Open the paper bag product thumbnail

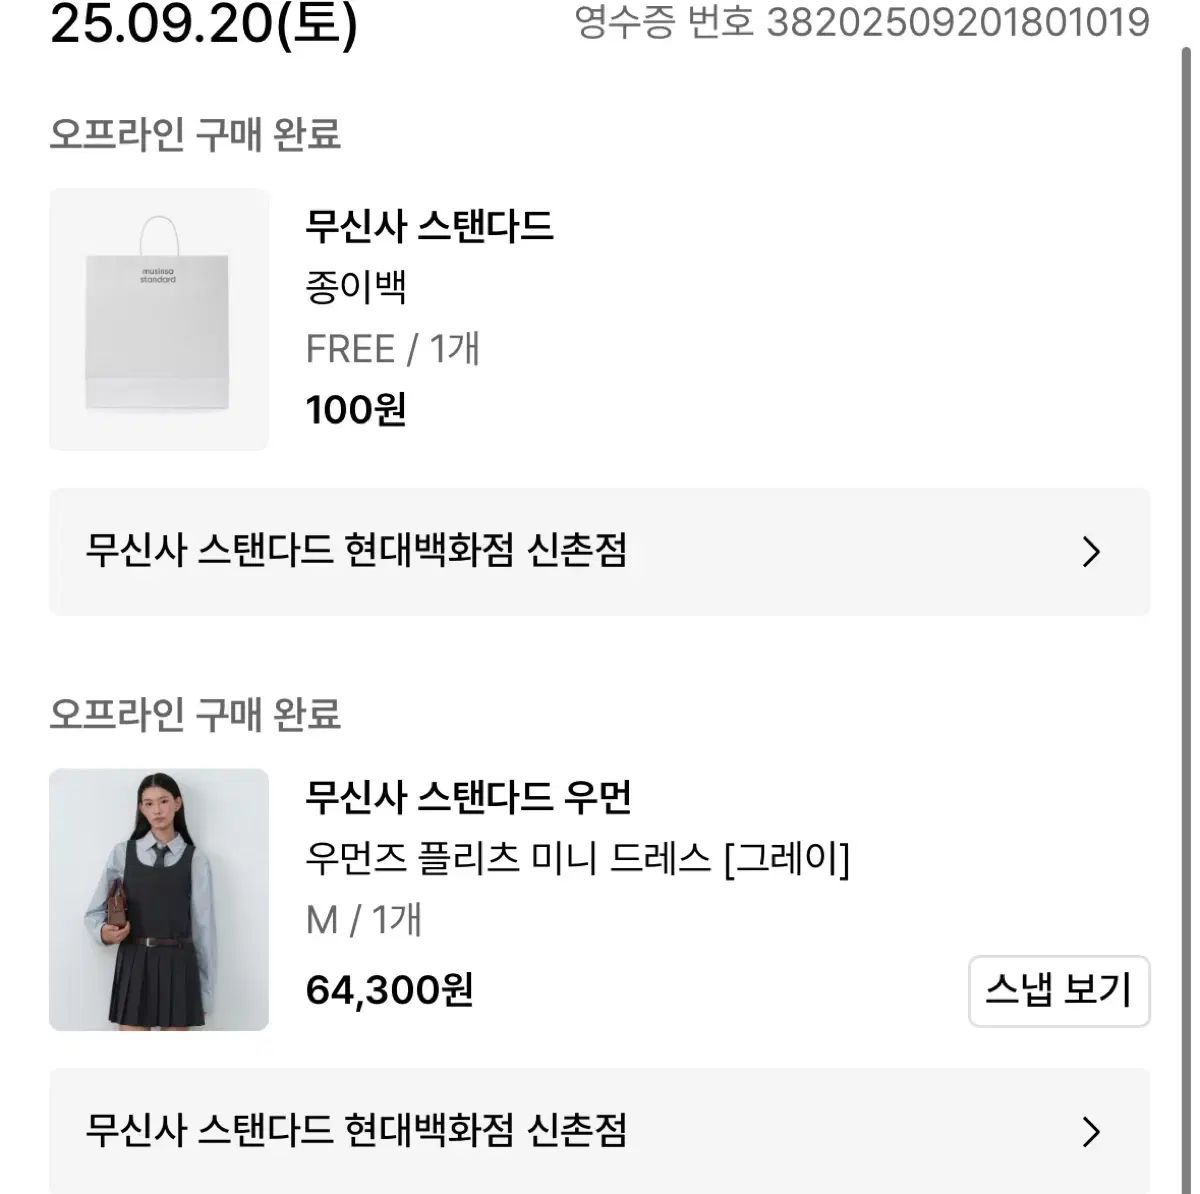pyautogui.click(x=159, y=319)
